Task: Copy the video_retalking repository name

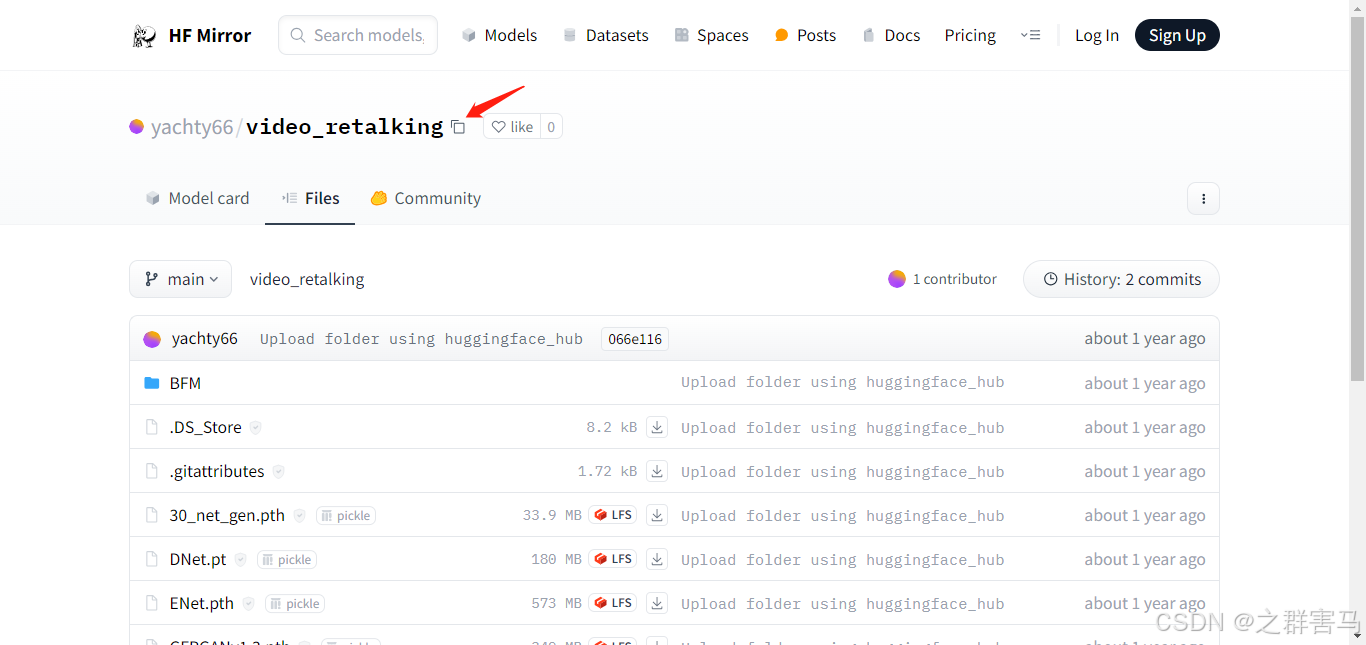Action: coord(458,127)
